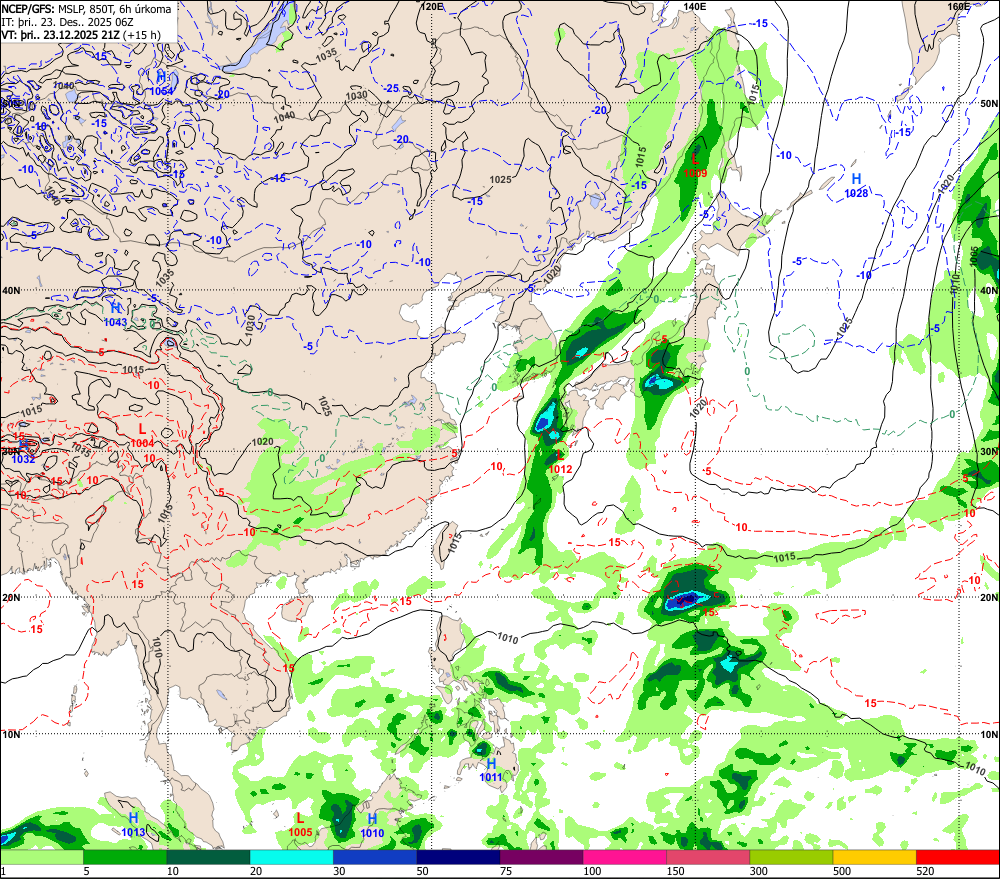This screenshot has height=879, width=1000.
Task: Click legend scale value 300
Action: pyautogui.click(x=759, y=871)
